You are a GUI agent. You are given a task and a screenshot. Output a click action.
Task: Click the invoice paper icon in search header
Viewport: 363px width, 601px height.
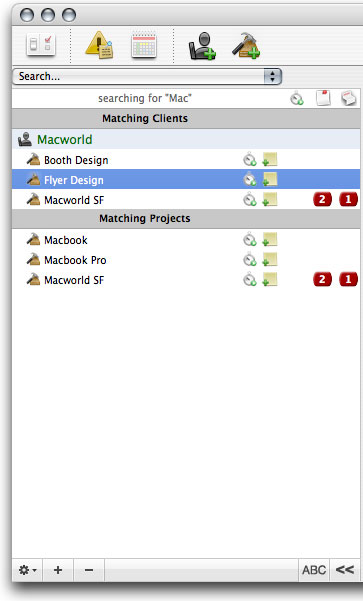[x=349, y=98]
